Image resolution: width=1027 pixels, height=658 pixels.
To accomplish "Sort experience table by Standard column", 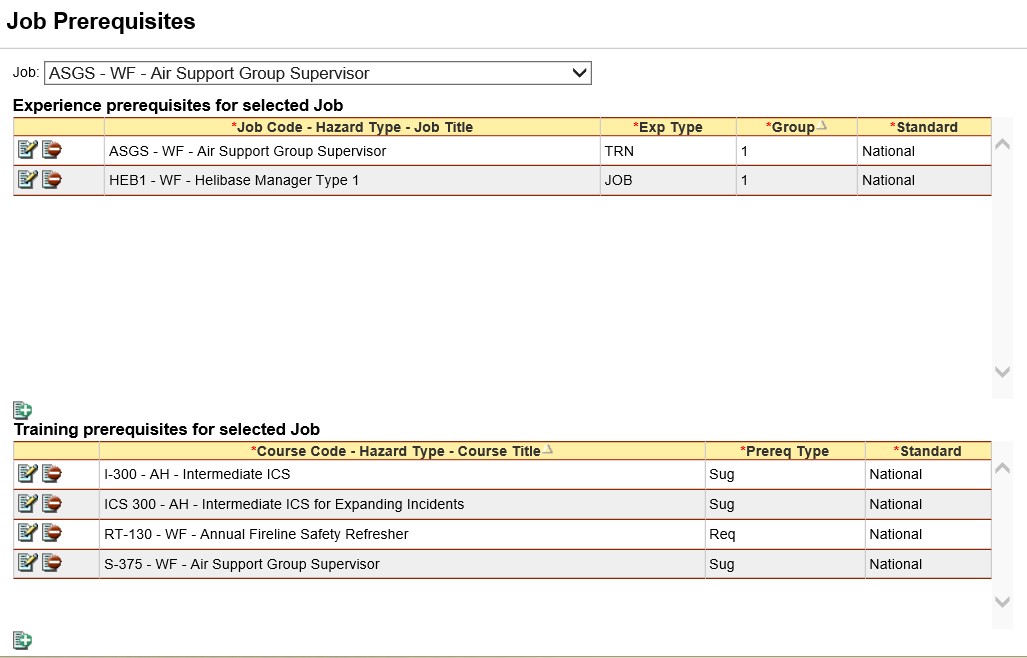I will coord(924,127).
